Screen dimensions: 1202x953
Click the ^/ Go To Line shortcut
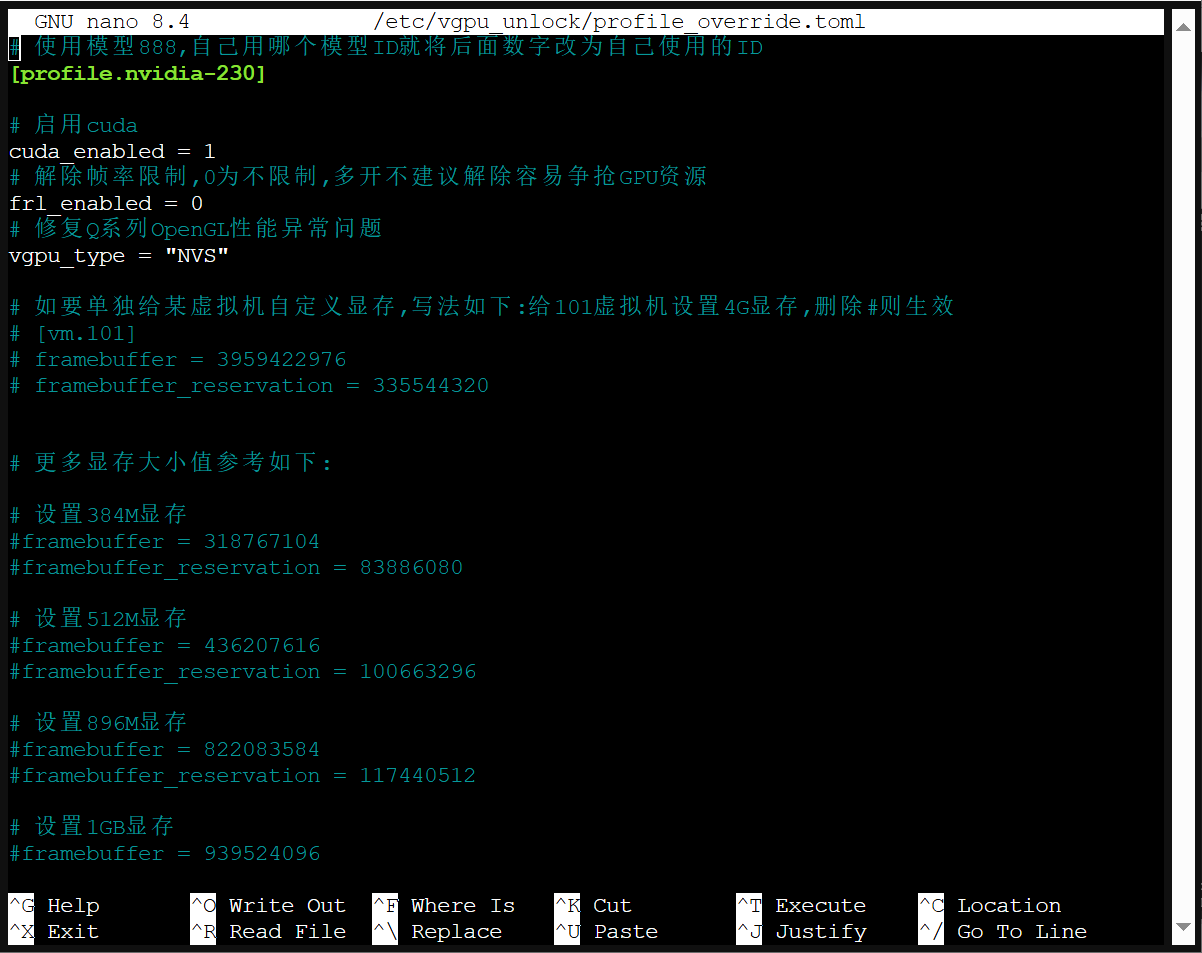coord(1003,931)
